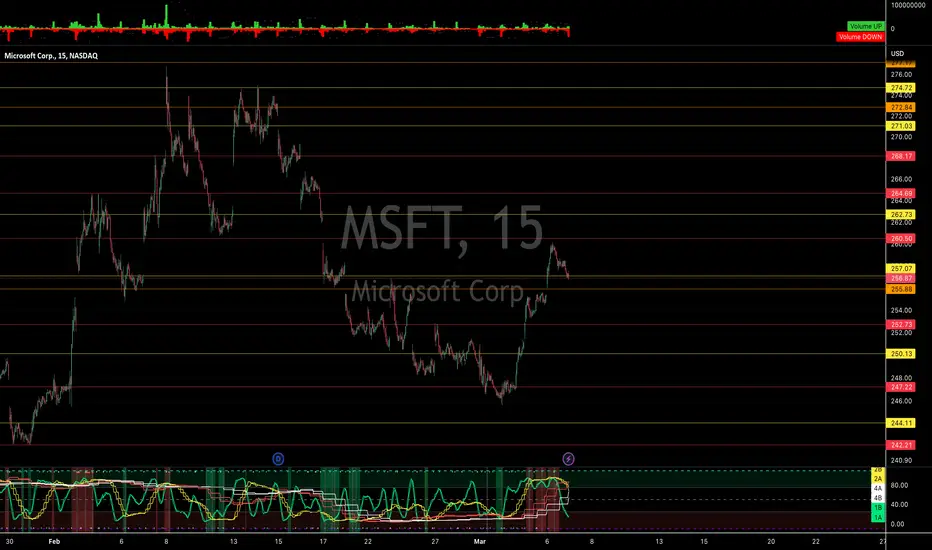Select the 268.17 red price label
The height and width of the screenshot is (550, 932).
902,156
